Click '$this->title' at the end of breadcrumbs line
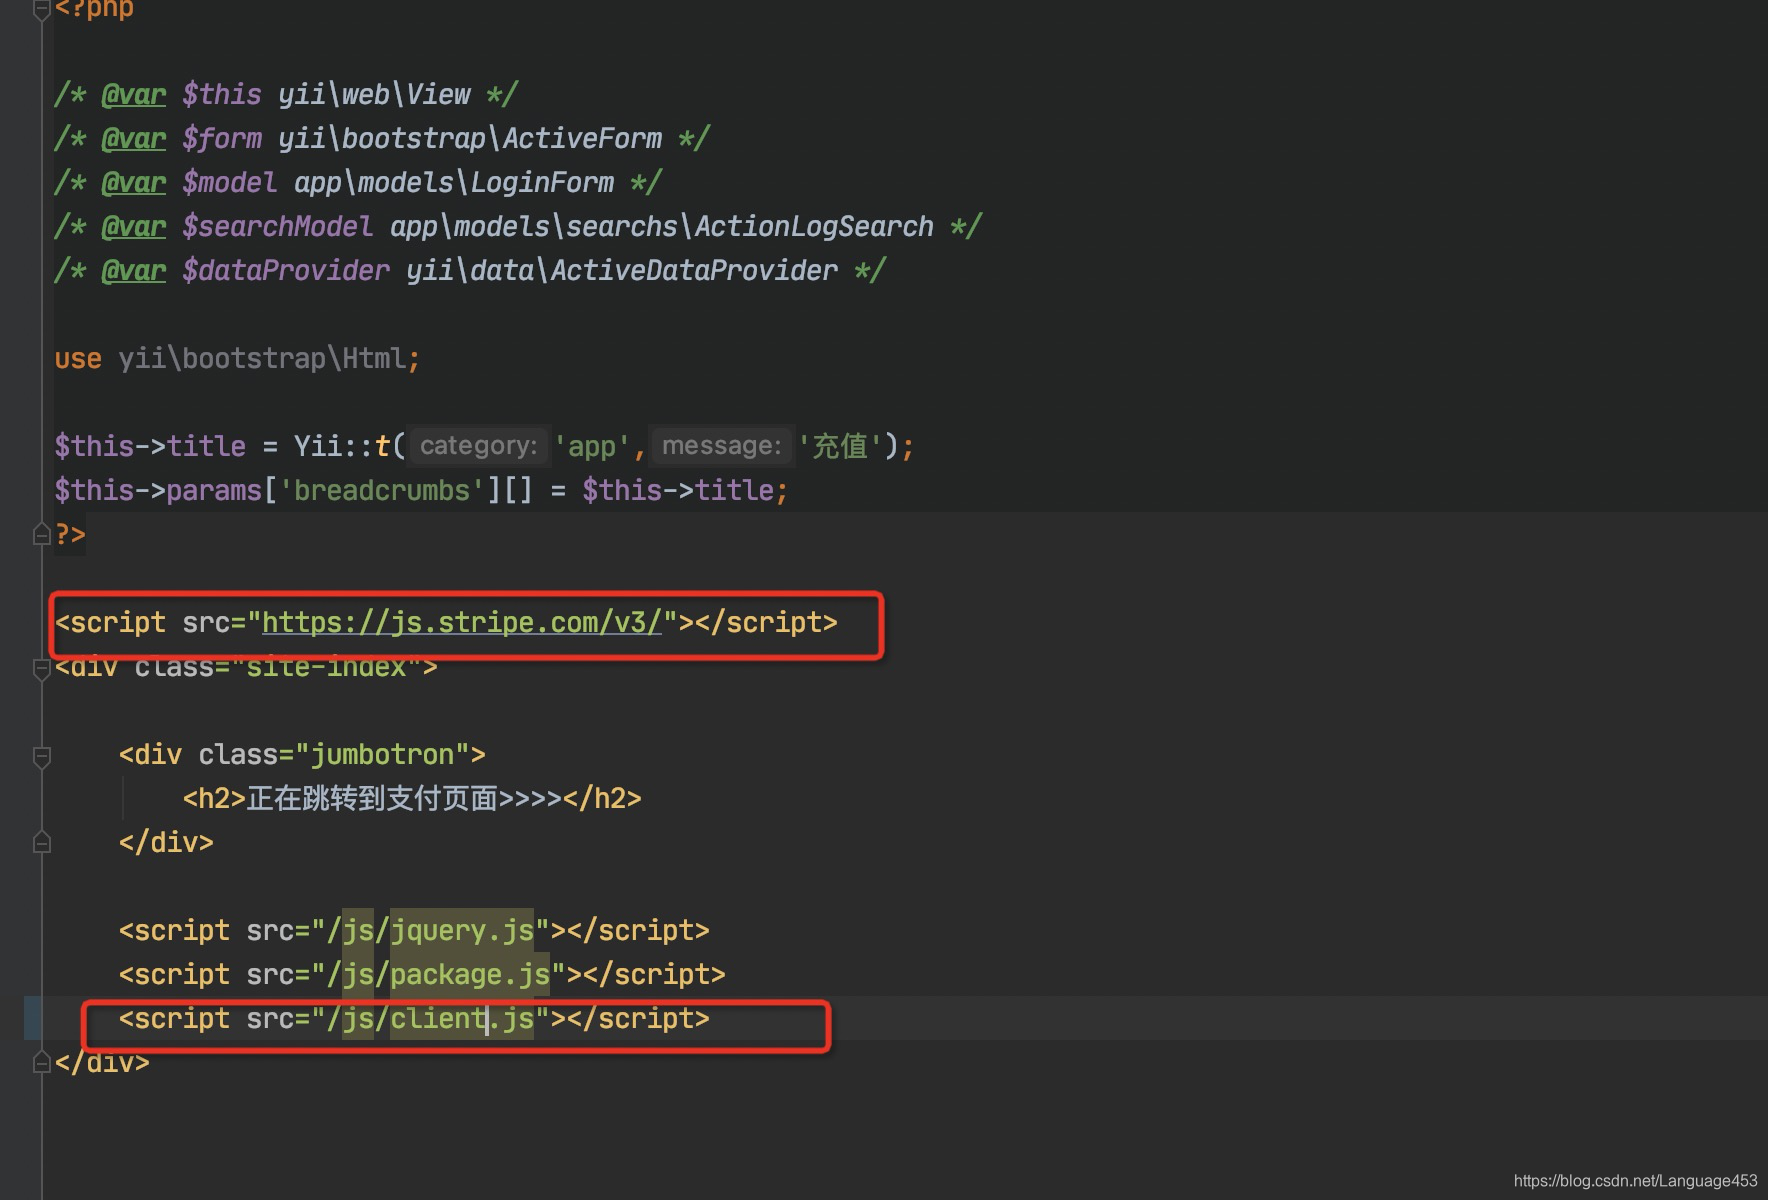Image resolution: width=1768 pixels, height=1200 pixels. [x=678, y=490]
